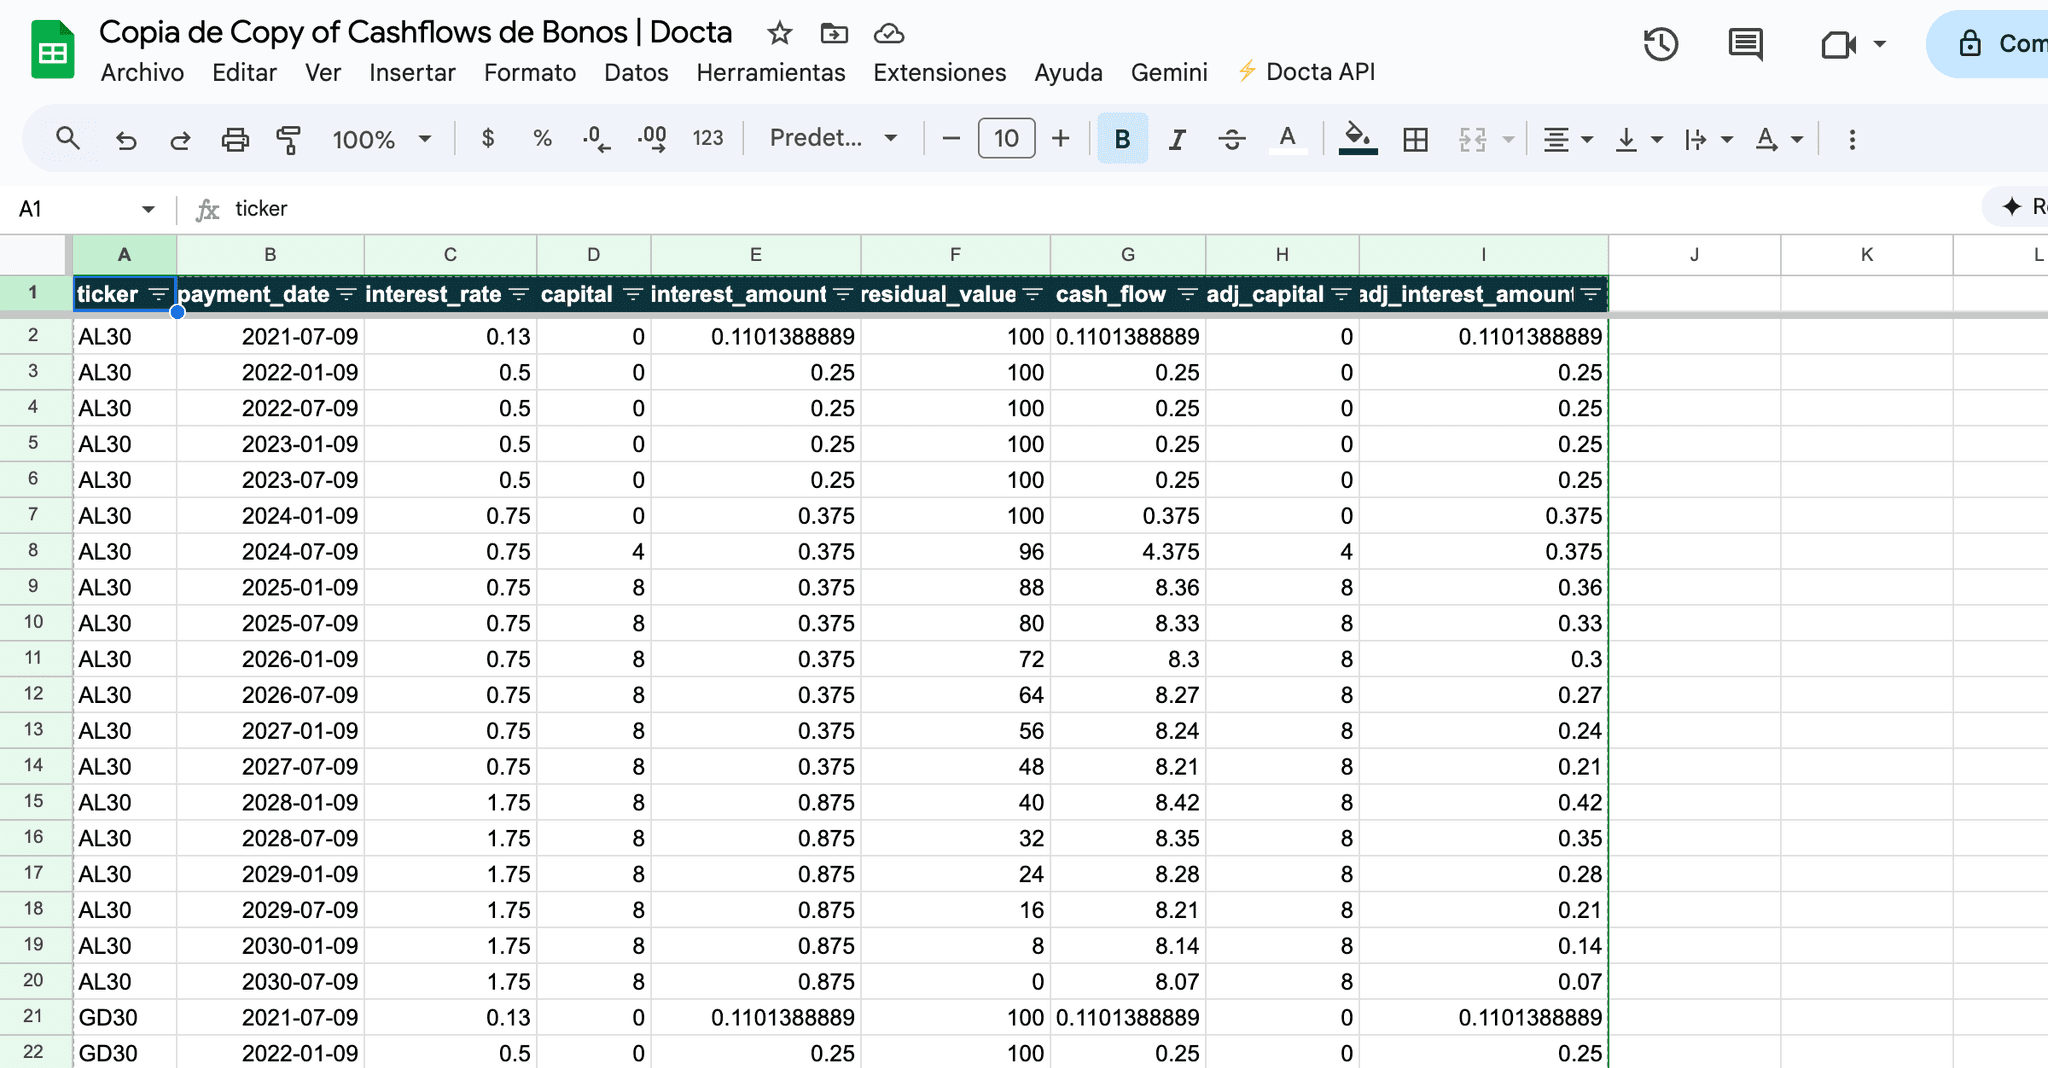Click the increase font size plus button
Screen dimensions: 2048x1068
pyautogui.click(x=1061, y=138)
